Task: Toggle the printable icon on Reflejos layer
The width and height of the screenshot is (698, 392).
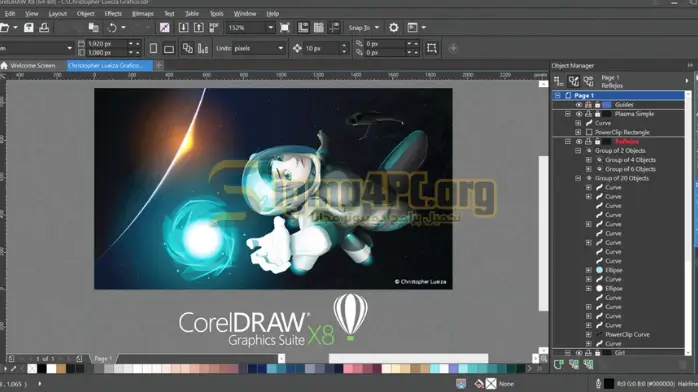Action: pyautogui.click(x=588, y=141)
